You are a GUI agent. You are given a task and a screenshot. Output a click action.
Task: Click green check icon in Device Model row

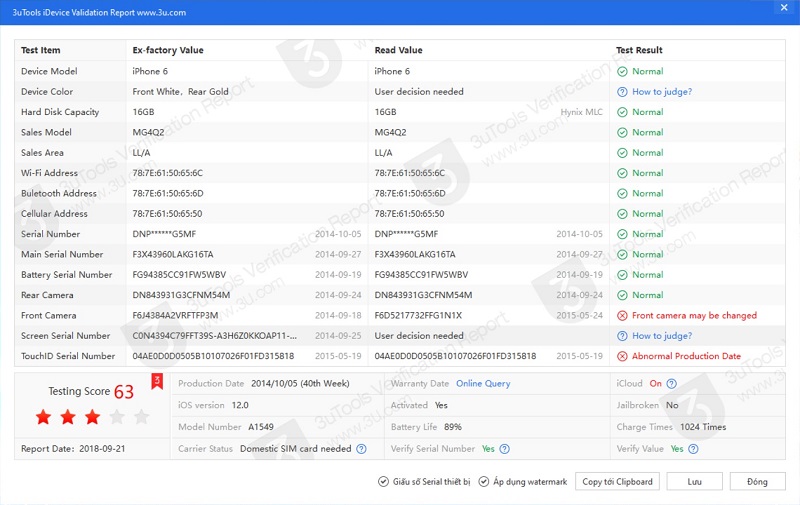622,71
